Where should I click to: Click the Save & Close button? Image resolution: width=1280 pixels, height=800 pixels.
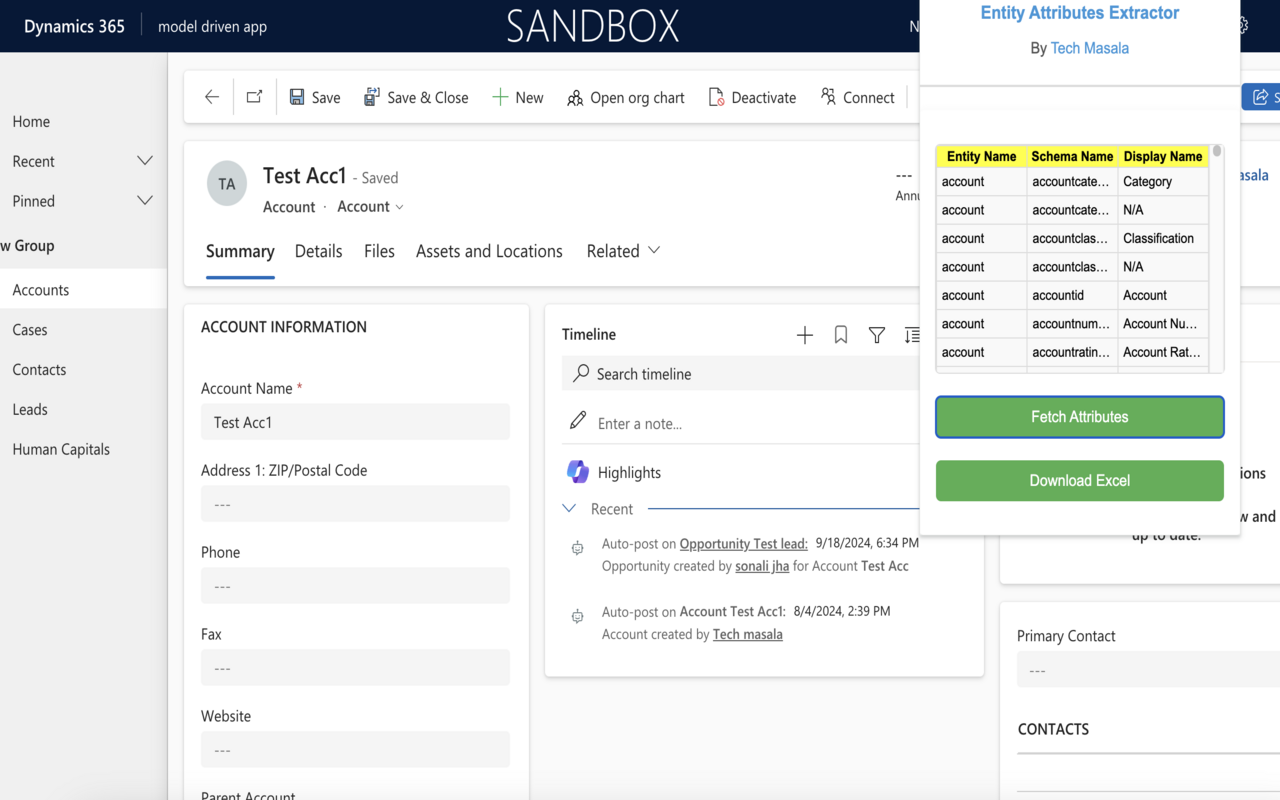[x=416, y=97]
